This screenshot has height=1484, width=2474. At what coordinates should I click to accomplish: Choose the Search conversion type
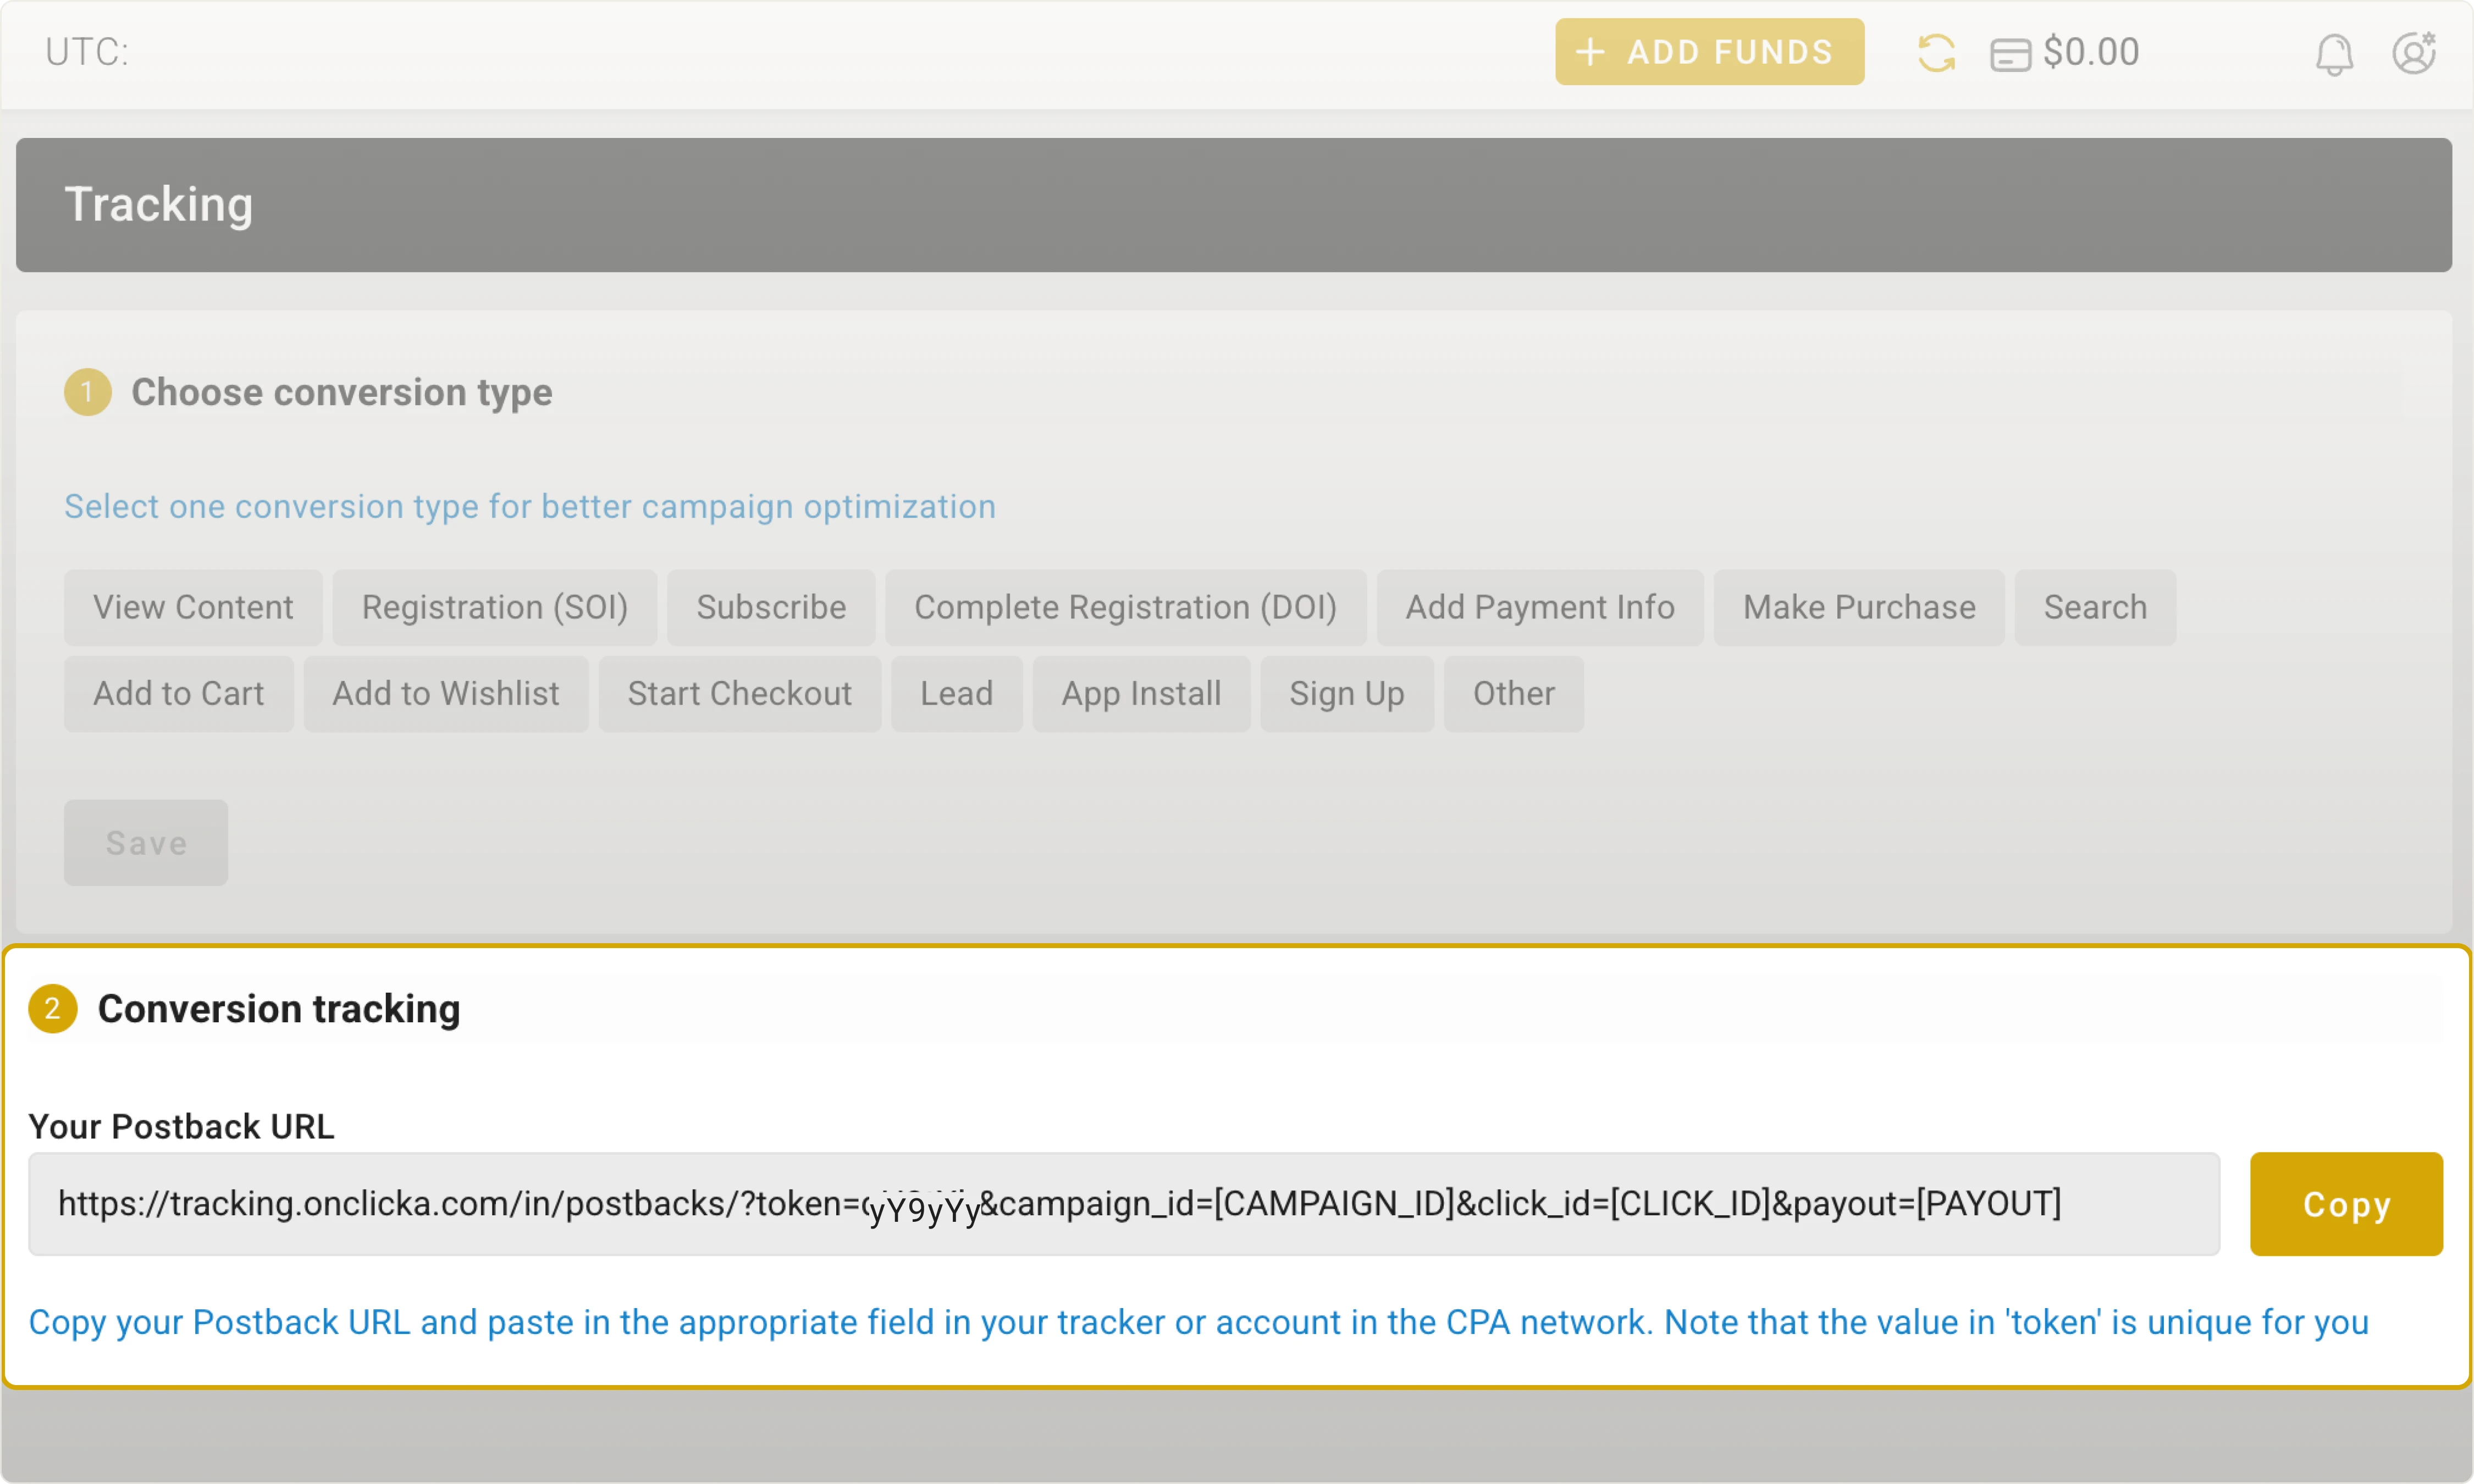coord(2095,606)
